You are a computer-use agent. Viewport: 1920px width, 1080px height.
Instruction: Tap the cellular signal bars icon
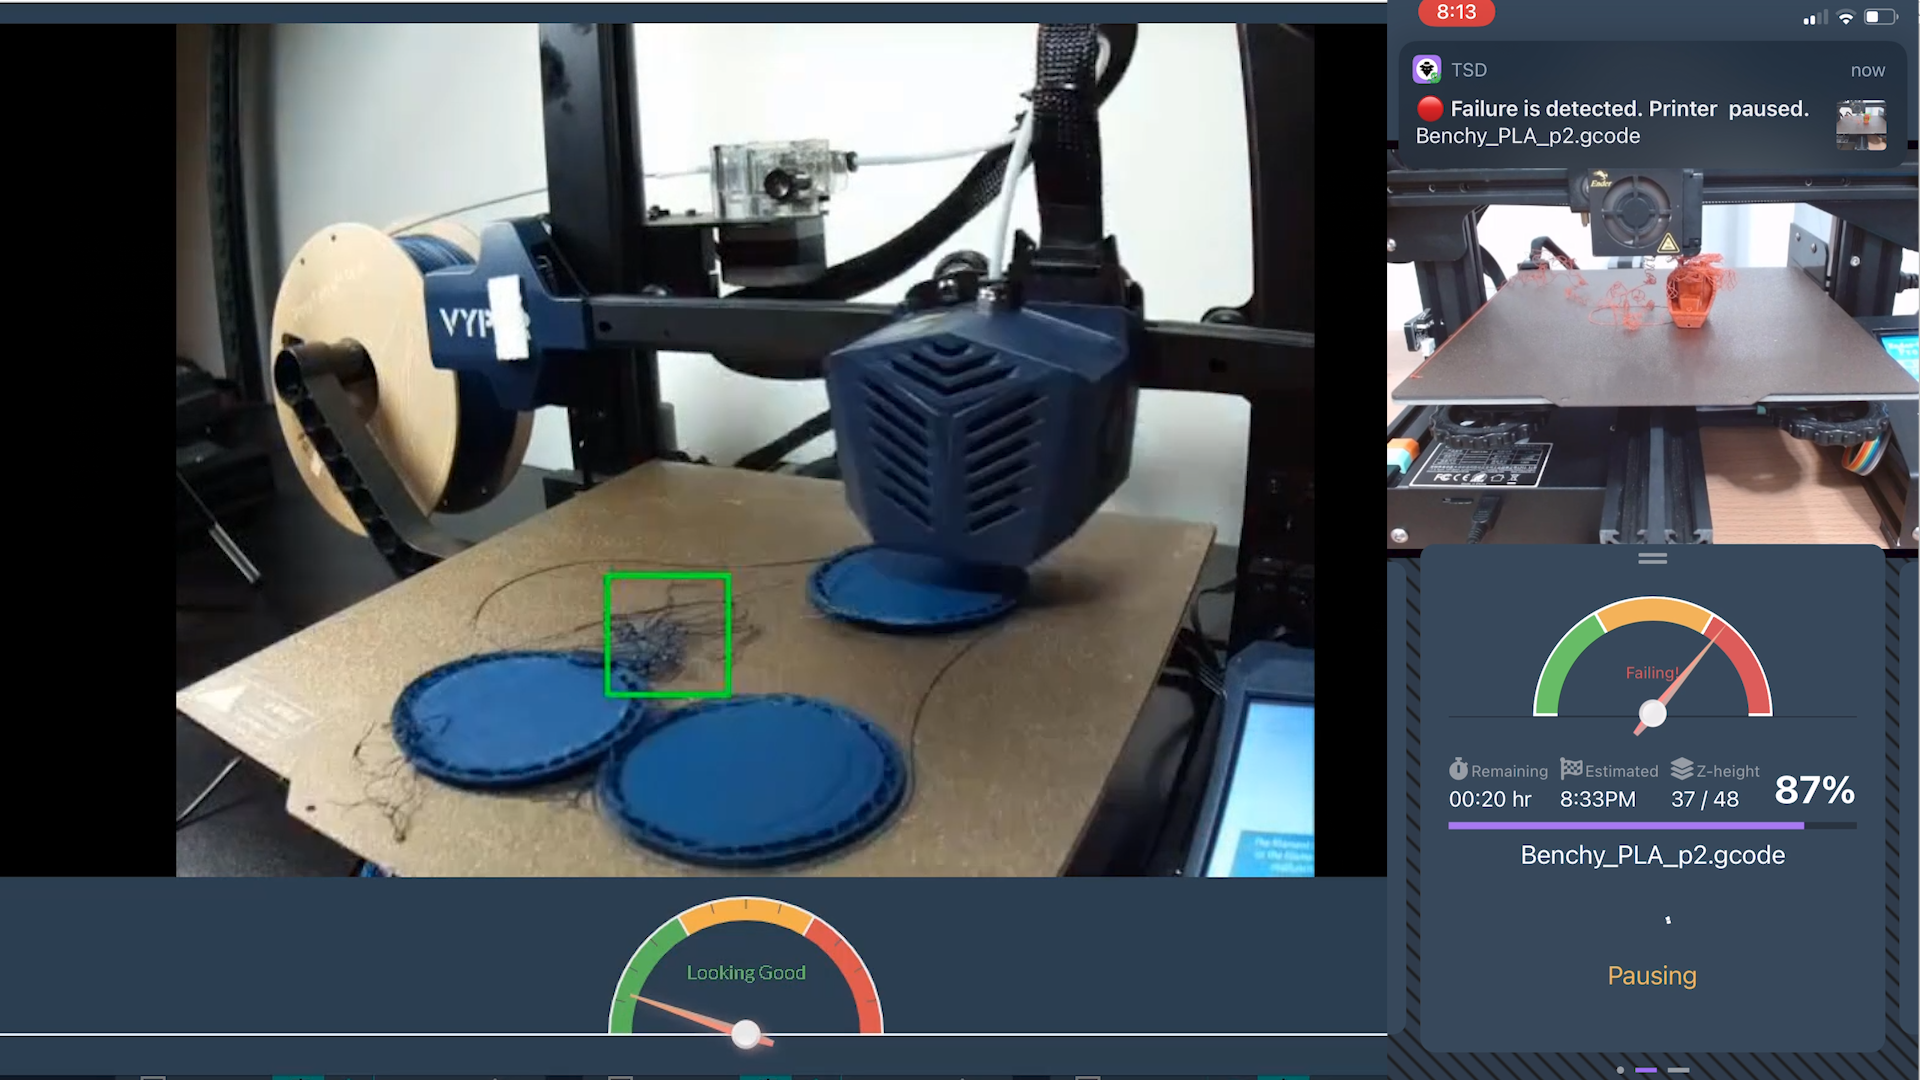[x=1814, y=17]
